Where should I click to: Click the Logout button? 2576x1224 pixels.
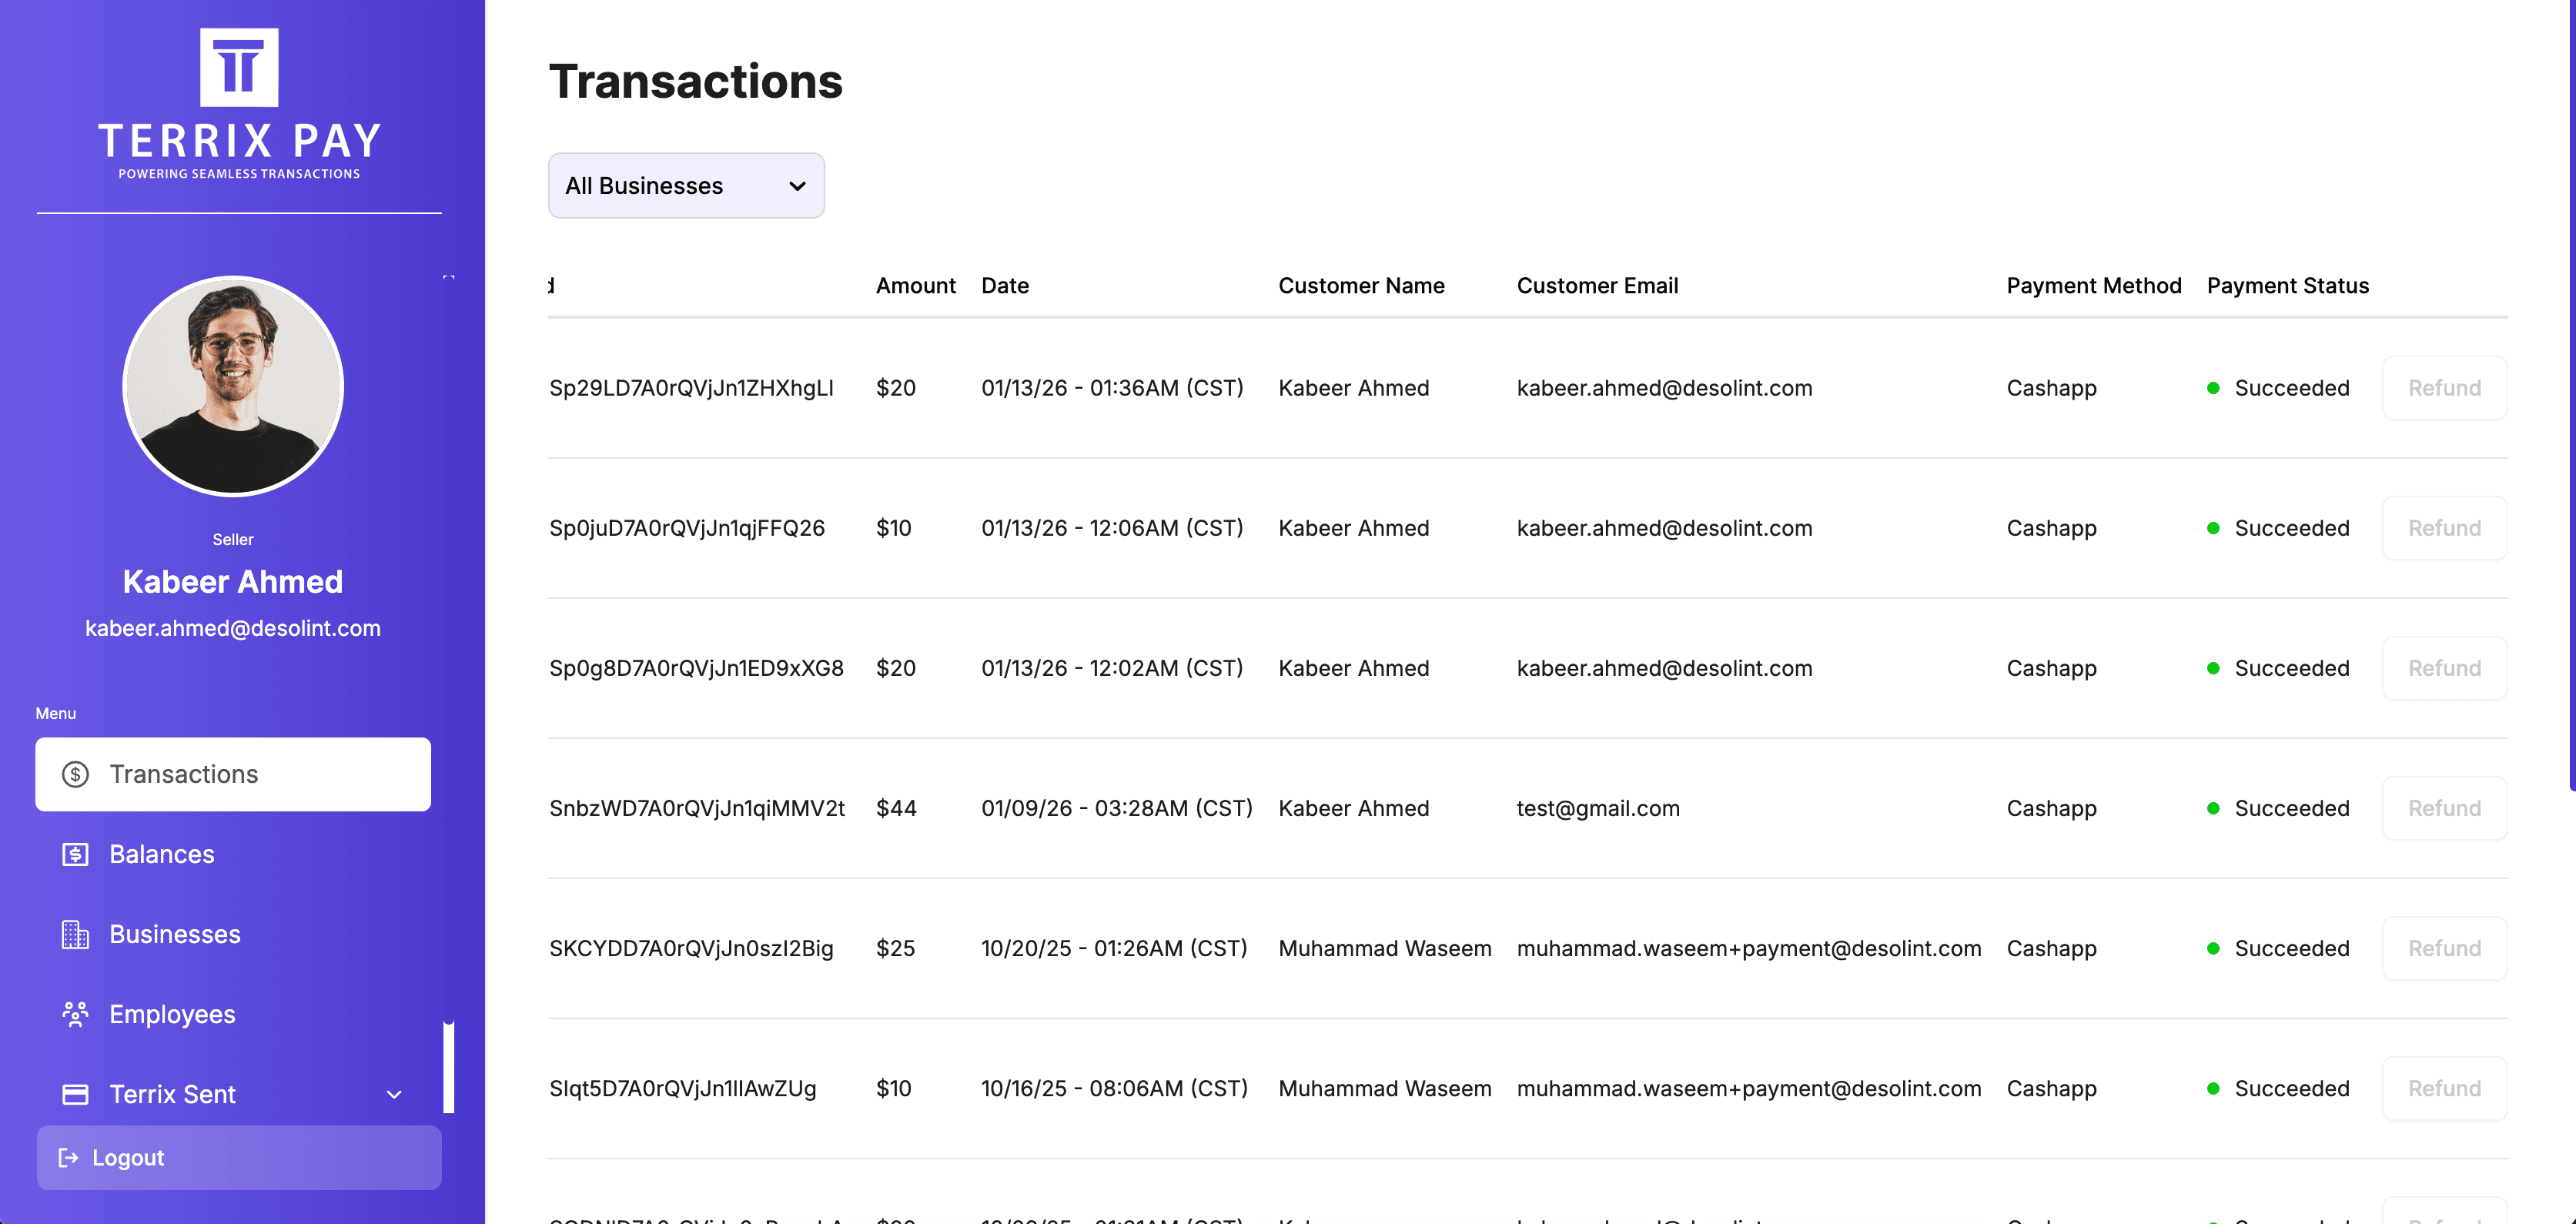point(239,1157)
